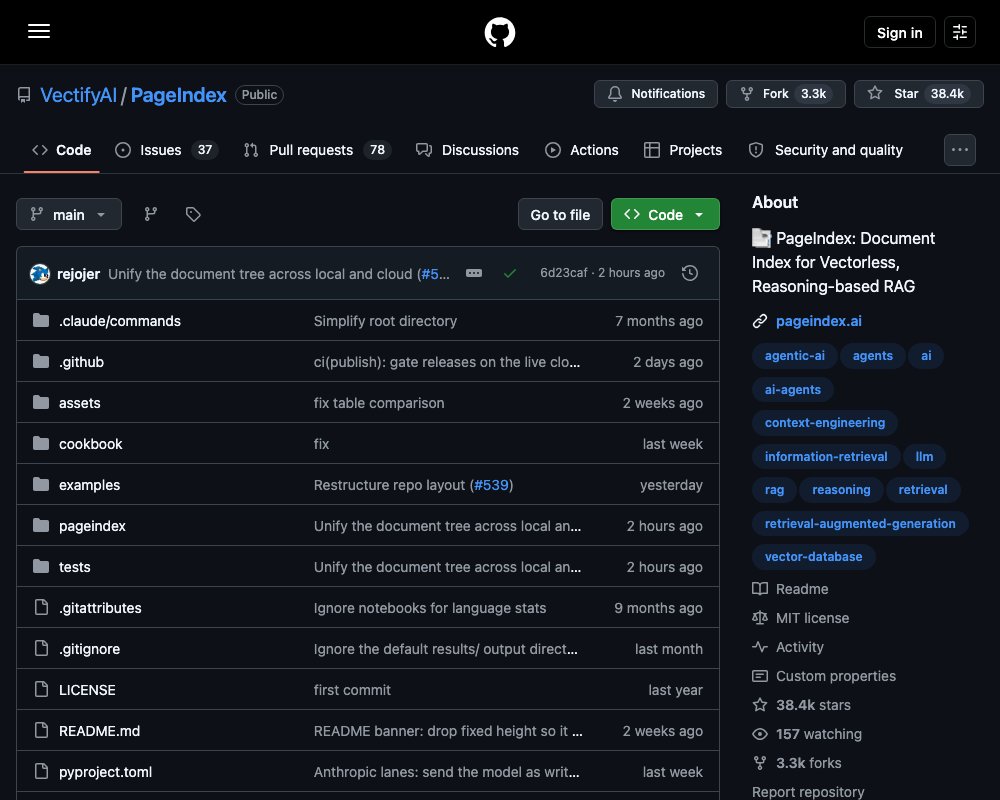
Task: Click the Report repository link
Action: [808, 792]
